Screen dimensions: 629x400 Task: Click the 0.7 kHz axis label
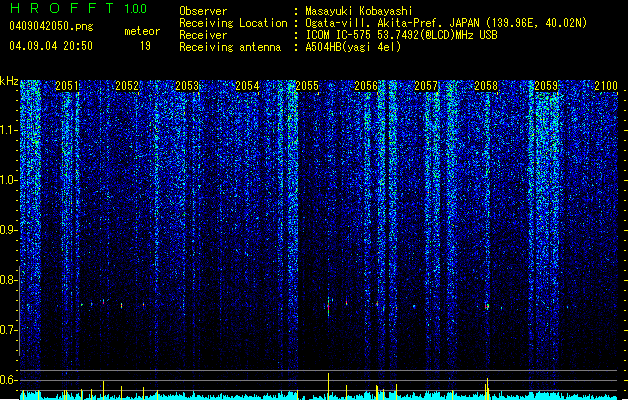(x=9, y=330)
